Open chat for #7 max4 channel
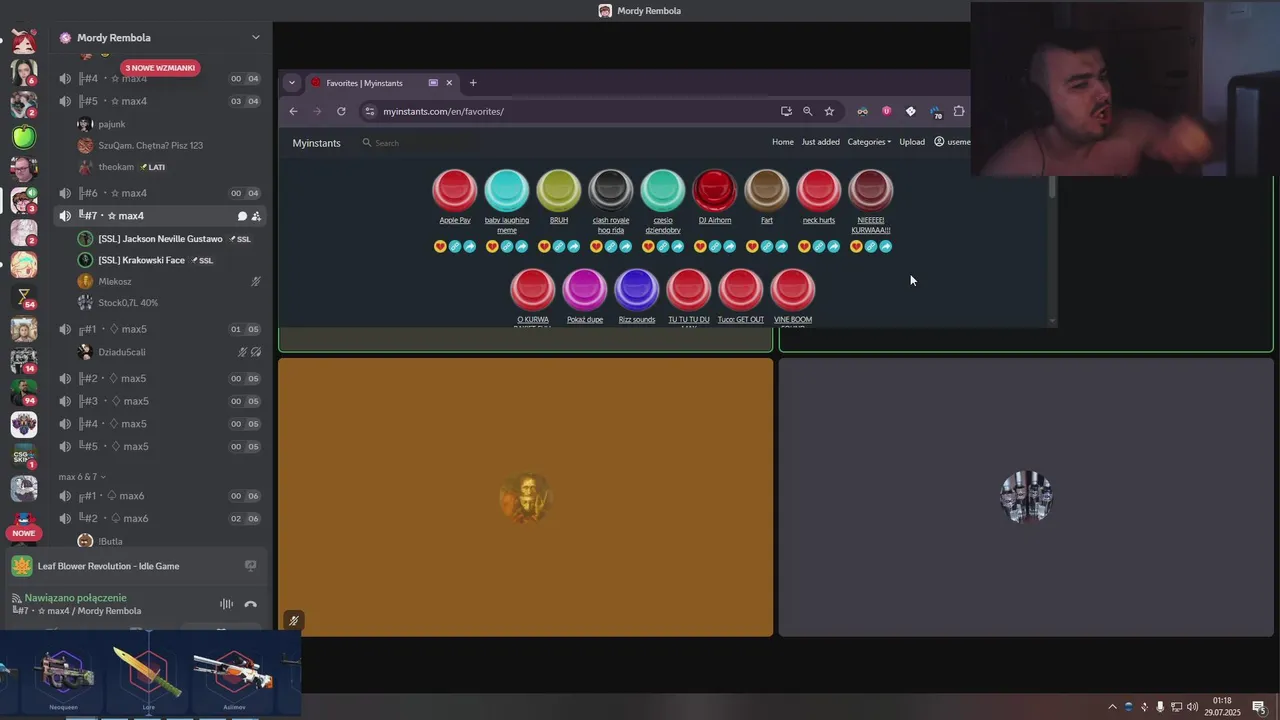The image size is (1280, 720). coord(242,216)
